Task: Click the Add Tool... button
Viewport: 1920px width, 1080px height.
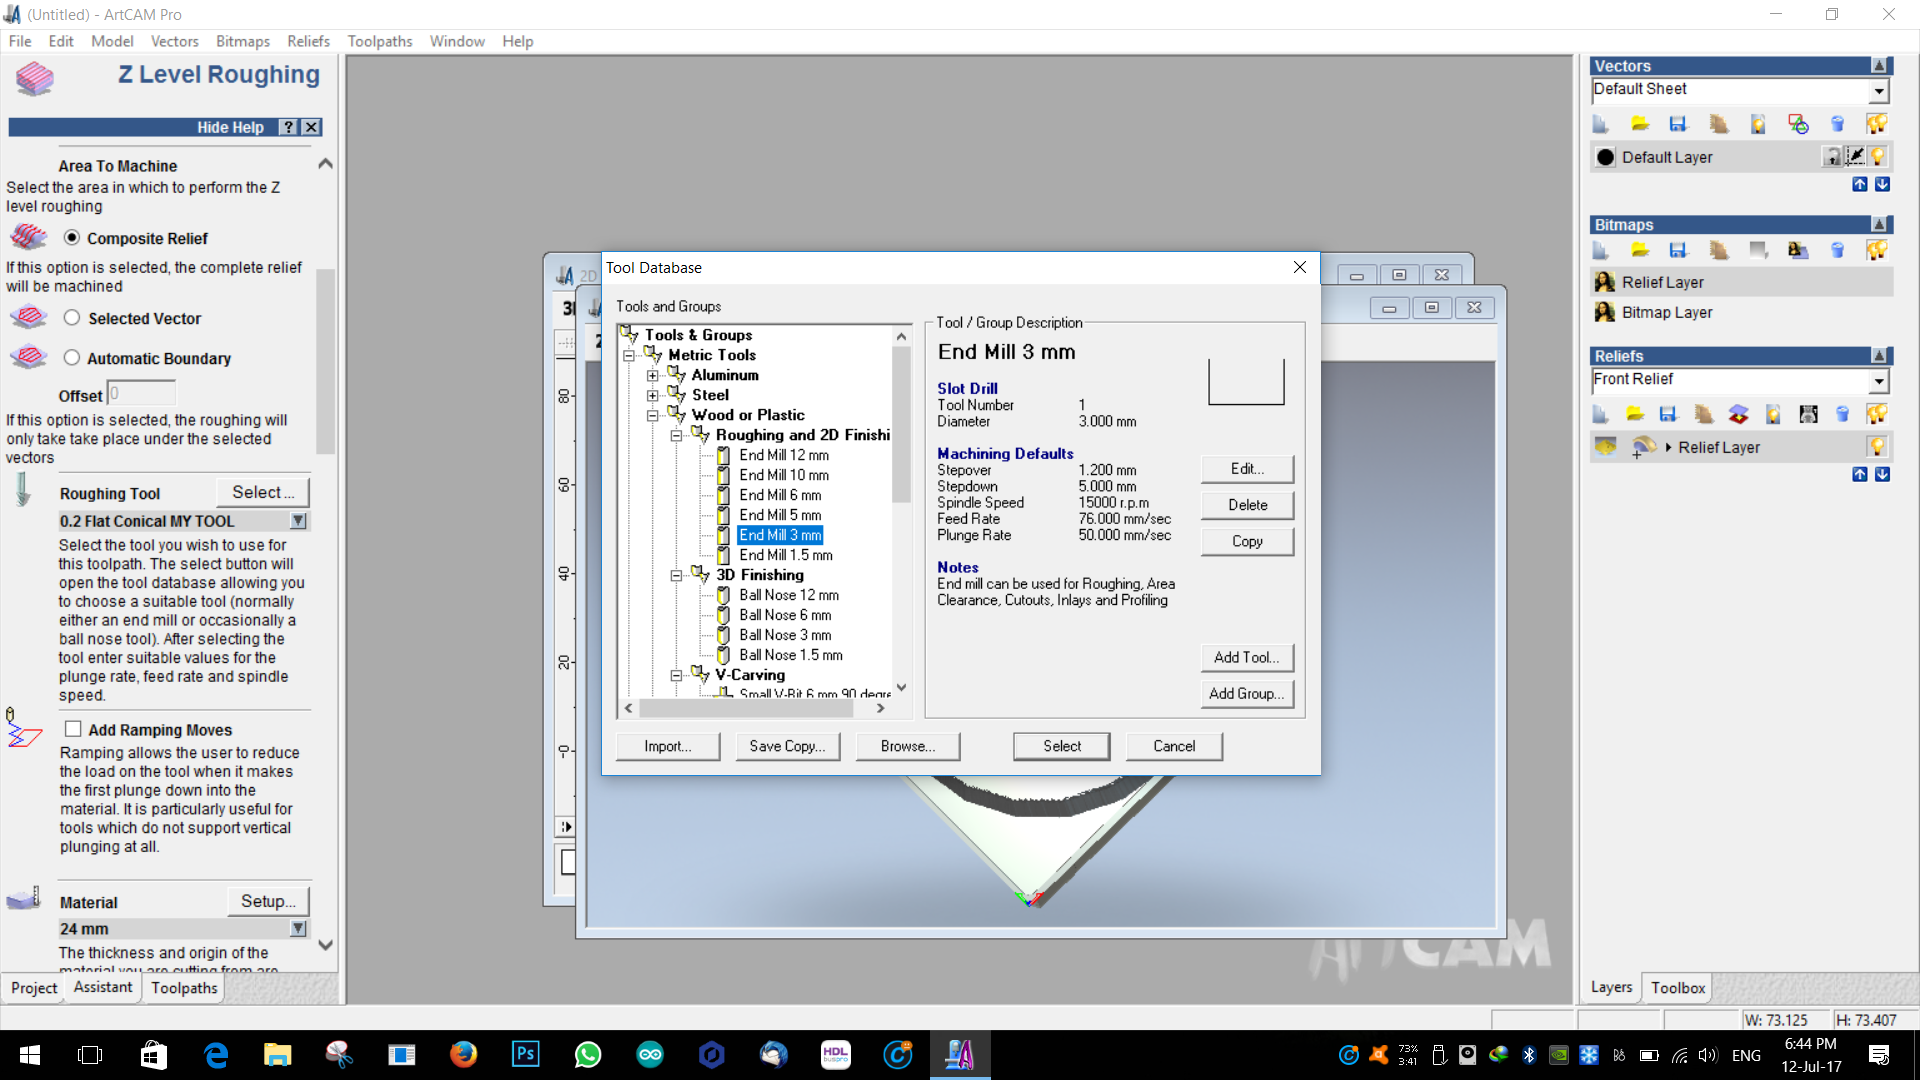Action: (1246, 657)
